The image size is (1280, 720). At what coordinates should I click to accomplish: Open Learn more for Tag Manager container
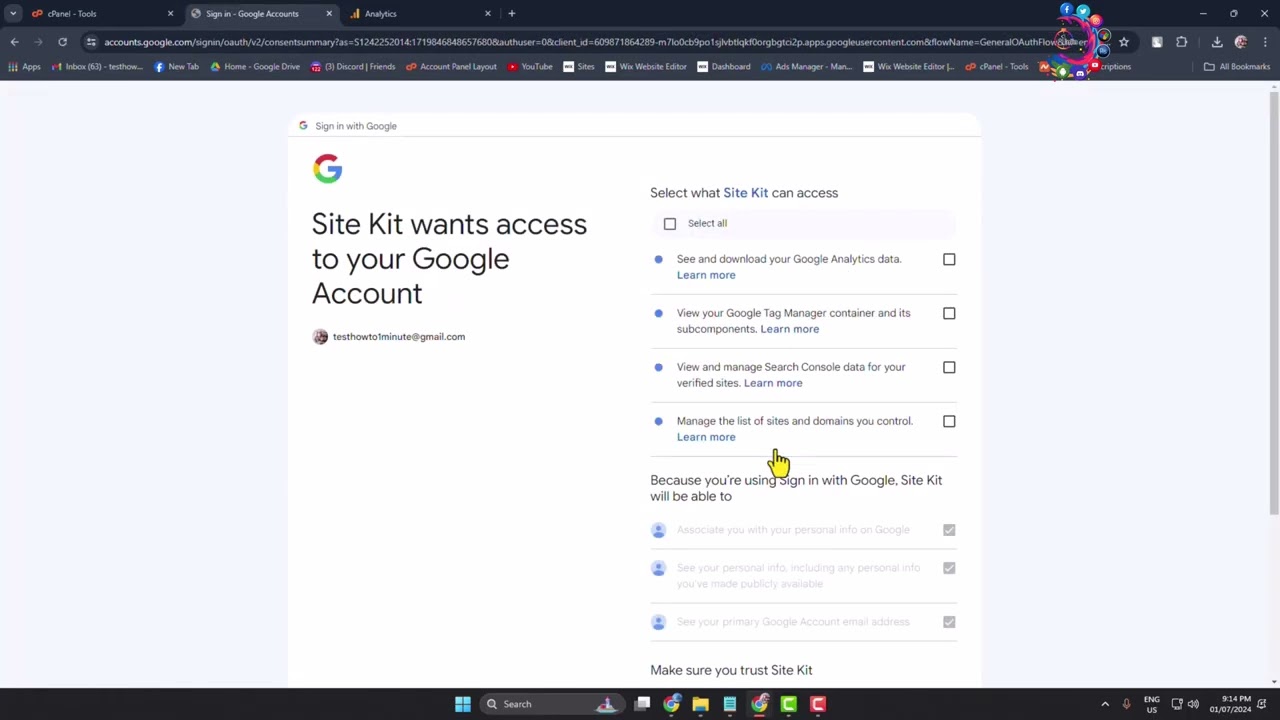pos(789,329)
